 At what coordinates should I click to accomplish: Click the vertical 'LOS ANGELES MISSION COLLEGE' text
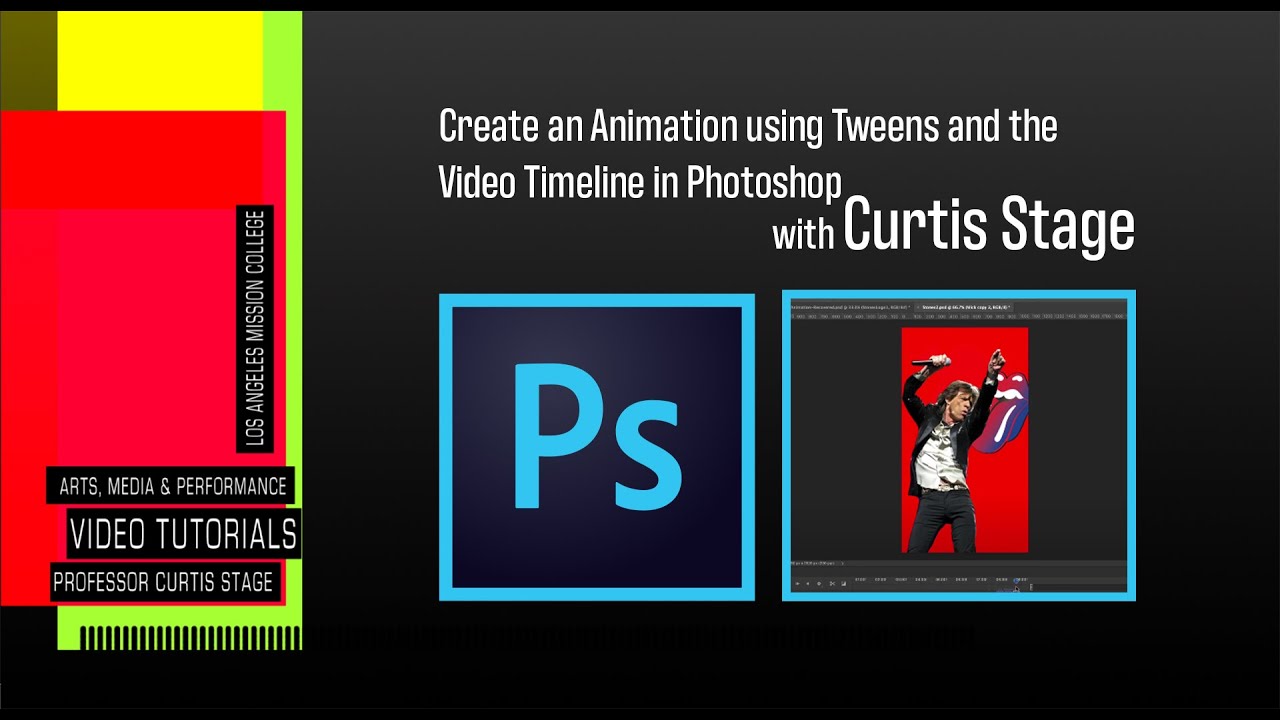click(x=255, y=327)
